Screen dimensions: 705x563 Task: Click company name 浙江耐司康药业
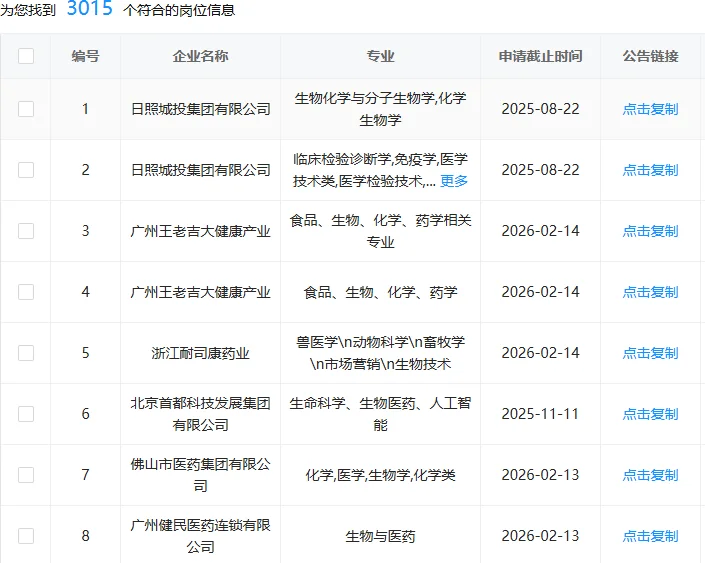click(201, 353)
